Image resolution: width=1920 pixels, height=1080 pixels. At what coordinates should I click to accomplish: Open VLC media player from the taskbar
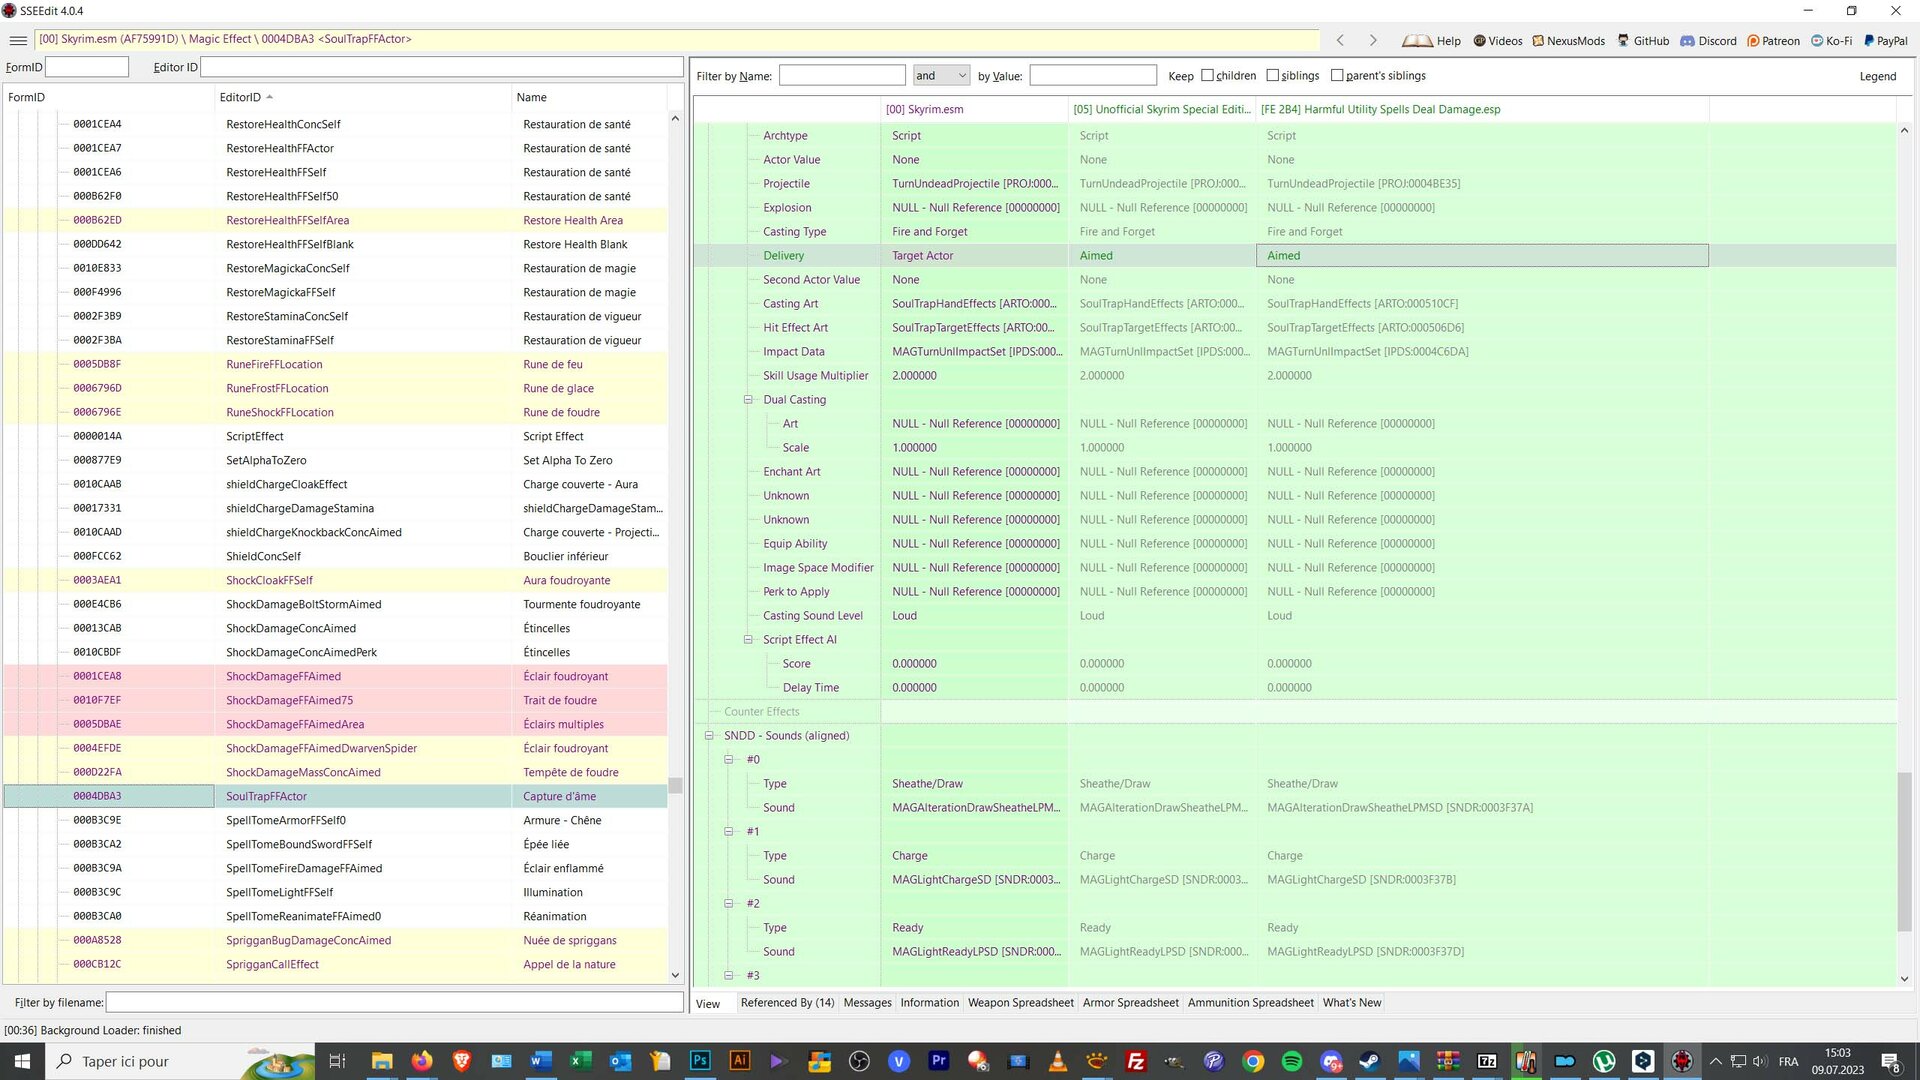click(1058, 1061)
